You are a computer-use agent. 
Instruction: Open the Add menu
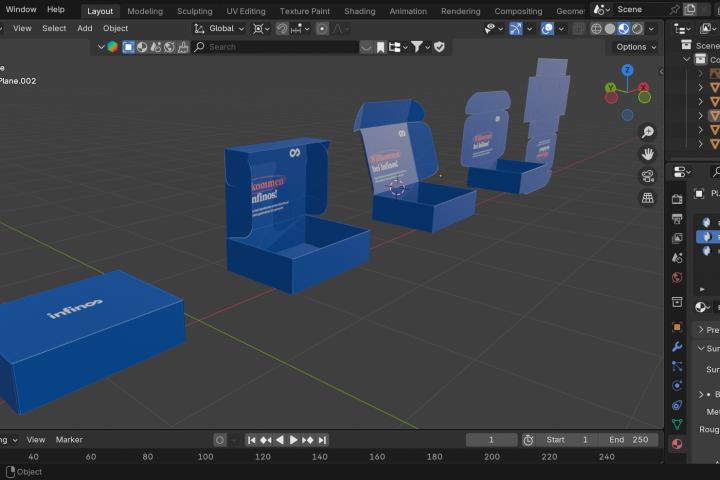84,28
